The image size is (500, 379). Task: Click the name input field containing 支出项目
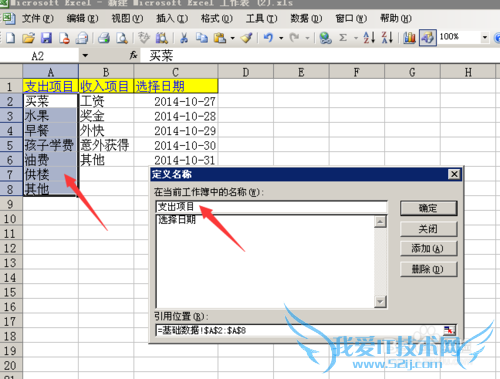pyautogui.click(x=271, y=207)
